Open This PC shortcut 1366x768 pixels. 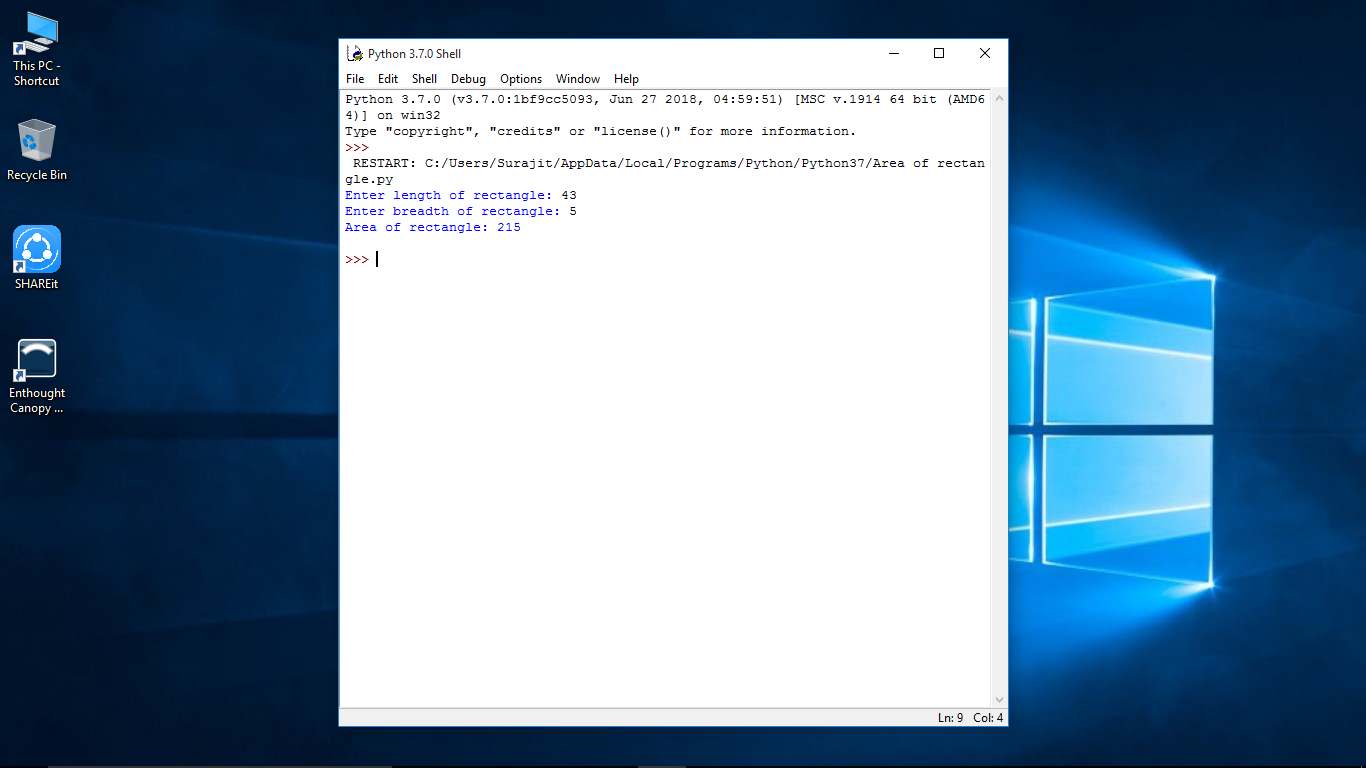click(x=36, y=33)
